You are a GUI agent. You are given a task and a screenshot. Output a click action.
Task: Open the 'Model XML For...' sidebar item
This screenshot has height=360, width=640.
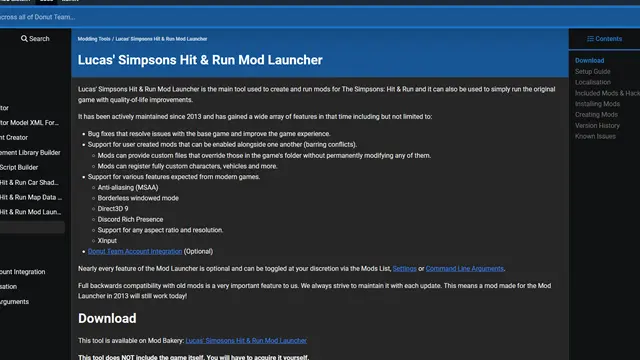[29, 122]
